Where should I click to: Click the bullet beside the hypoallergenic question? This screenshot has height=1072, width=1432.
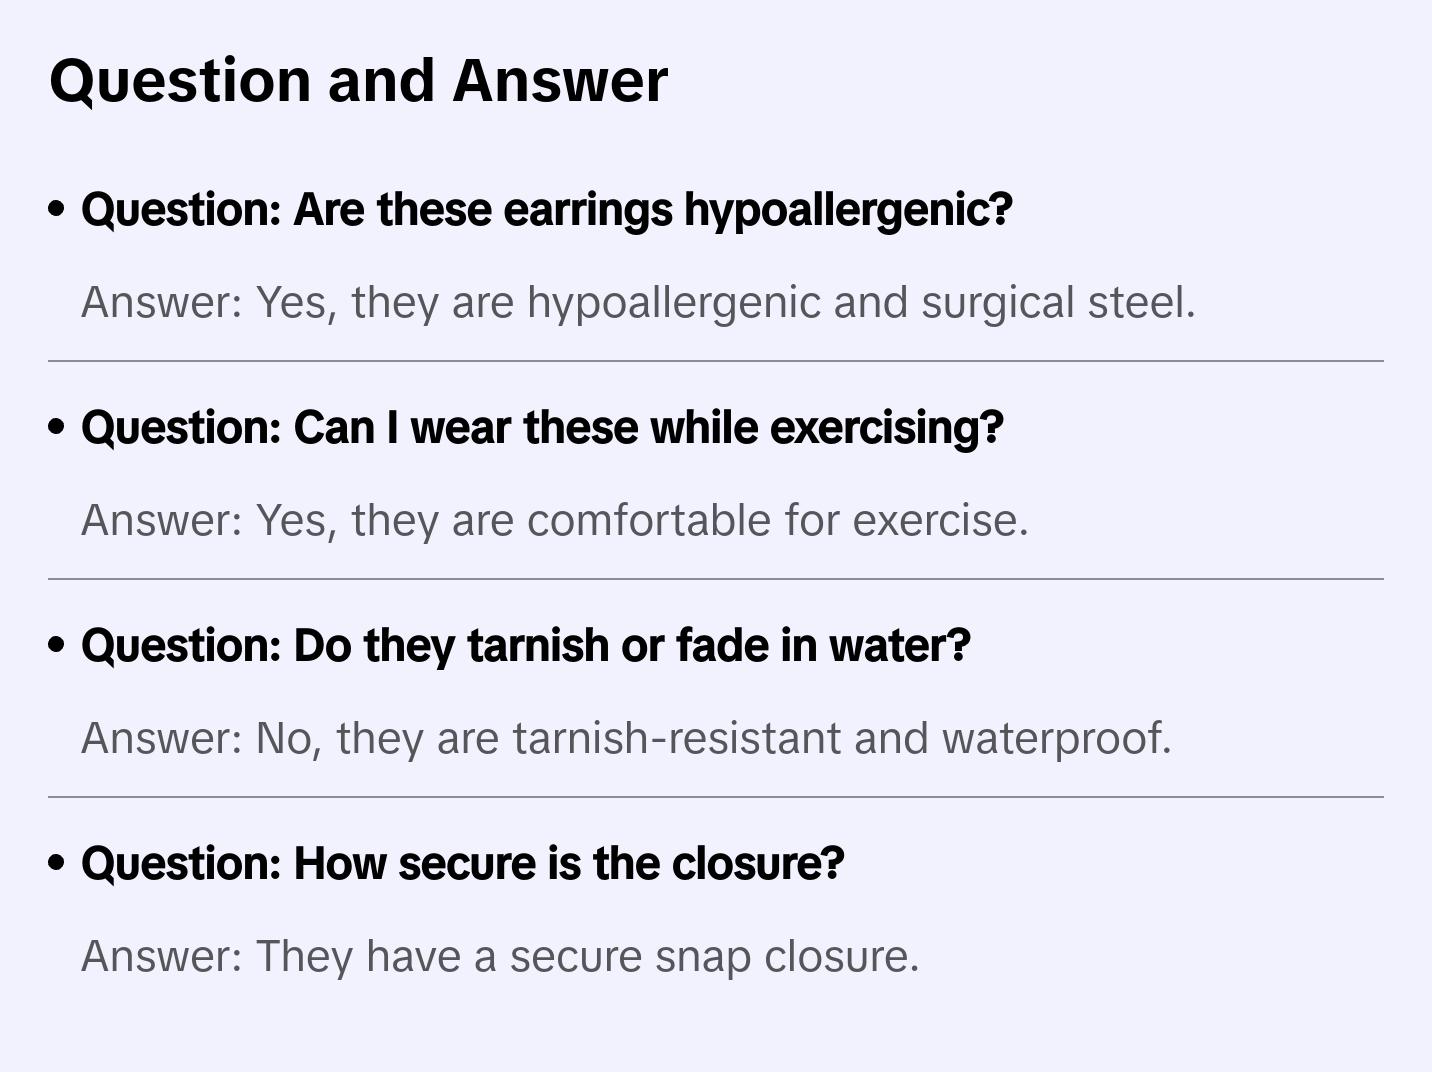click(x=57, y=210)
